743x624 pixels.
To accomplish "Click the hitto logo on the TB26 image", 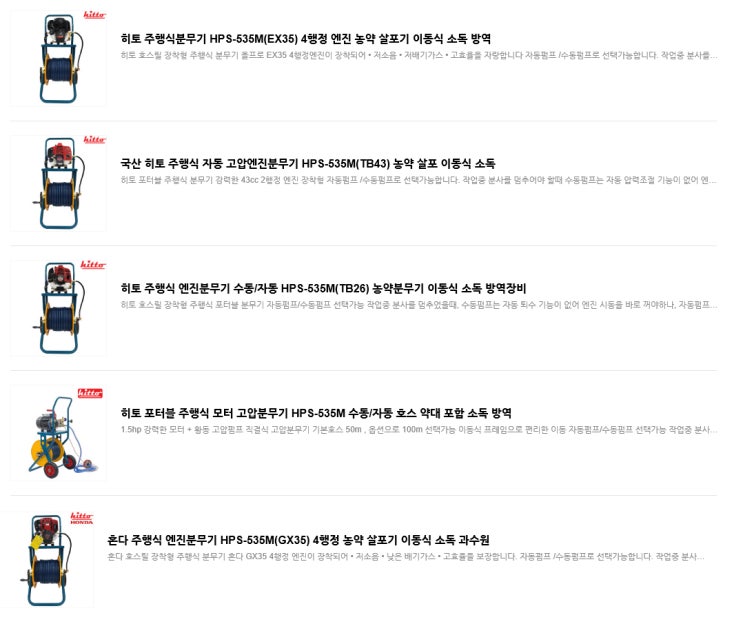I will tap(93, 264).
